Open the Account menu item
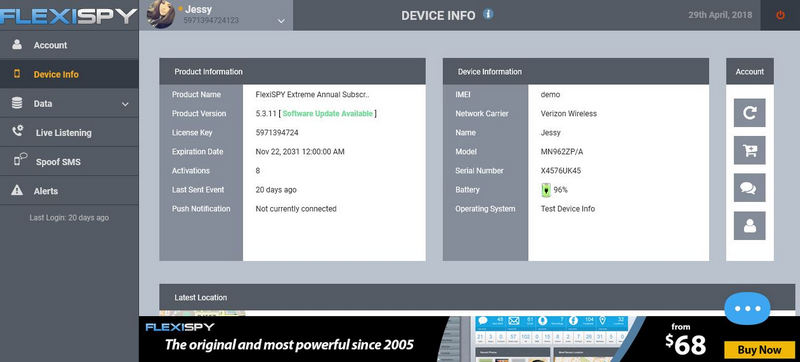Image resolution: width=800 pixels, height=362 pixels. 69,45
